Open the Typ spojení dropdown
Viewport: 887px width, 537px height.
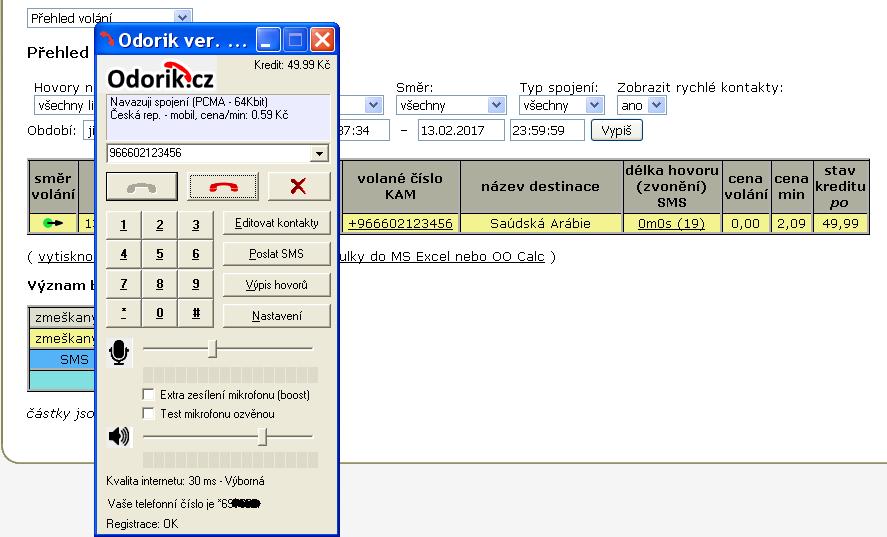point(561,105)
